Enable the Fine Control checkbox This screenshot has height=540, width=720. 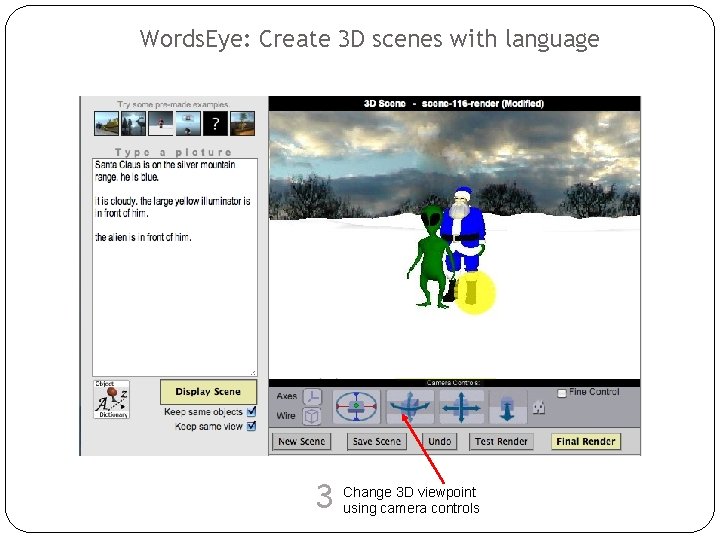(x=562, y=393)
